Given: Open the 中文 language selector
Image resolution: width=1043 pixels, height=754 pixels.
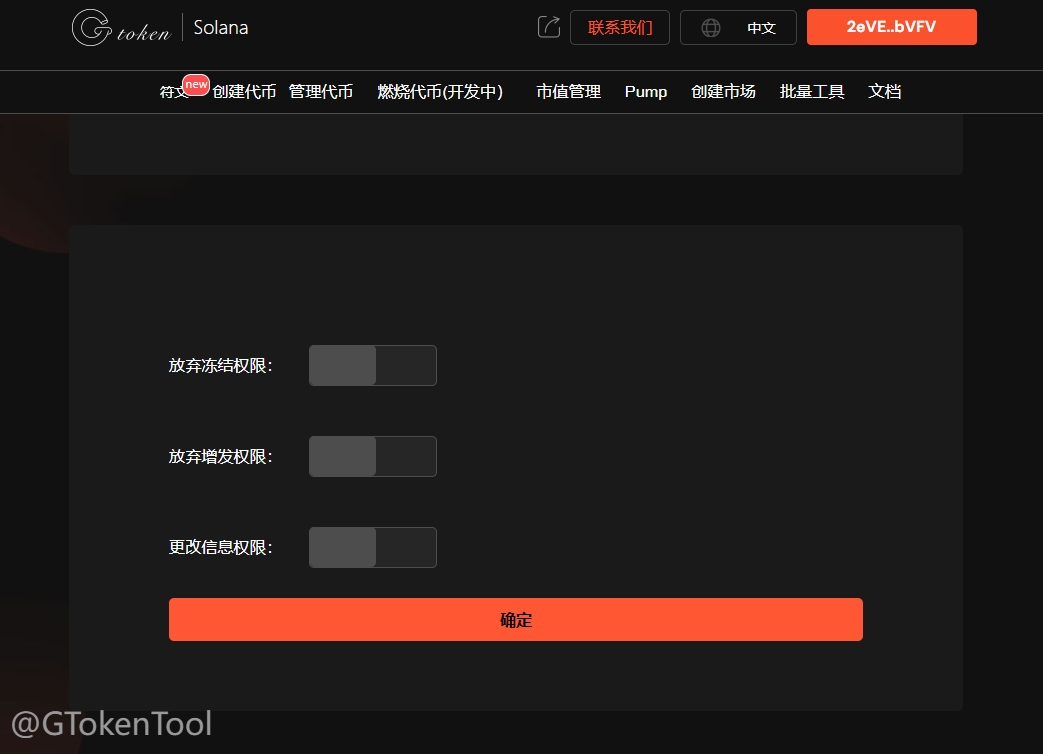Looking at the screenshot, I should click(761, 28).
